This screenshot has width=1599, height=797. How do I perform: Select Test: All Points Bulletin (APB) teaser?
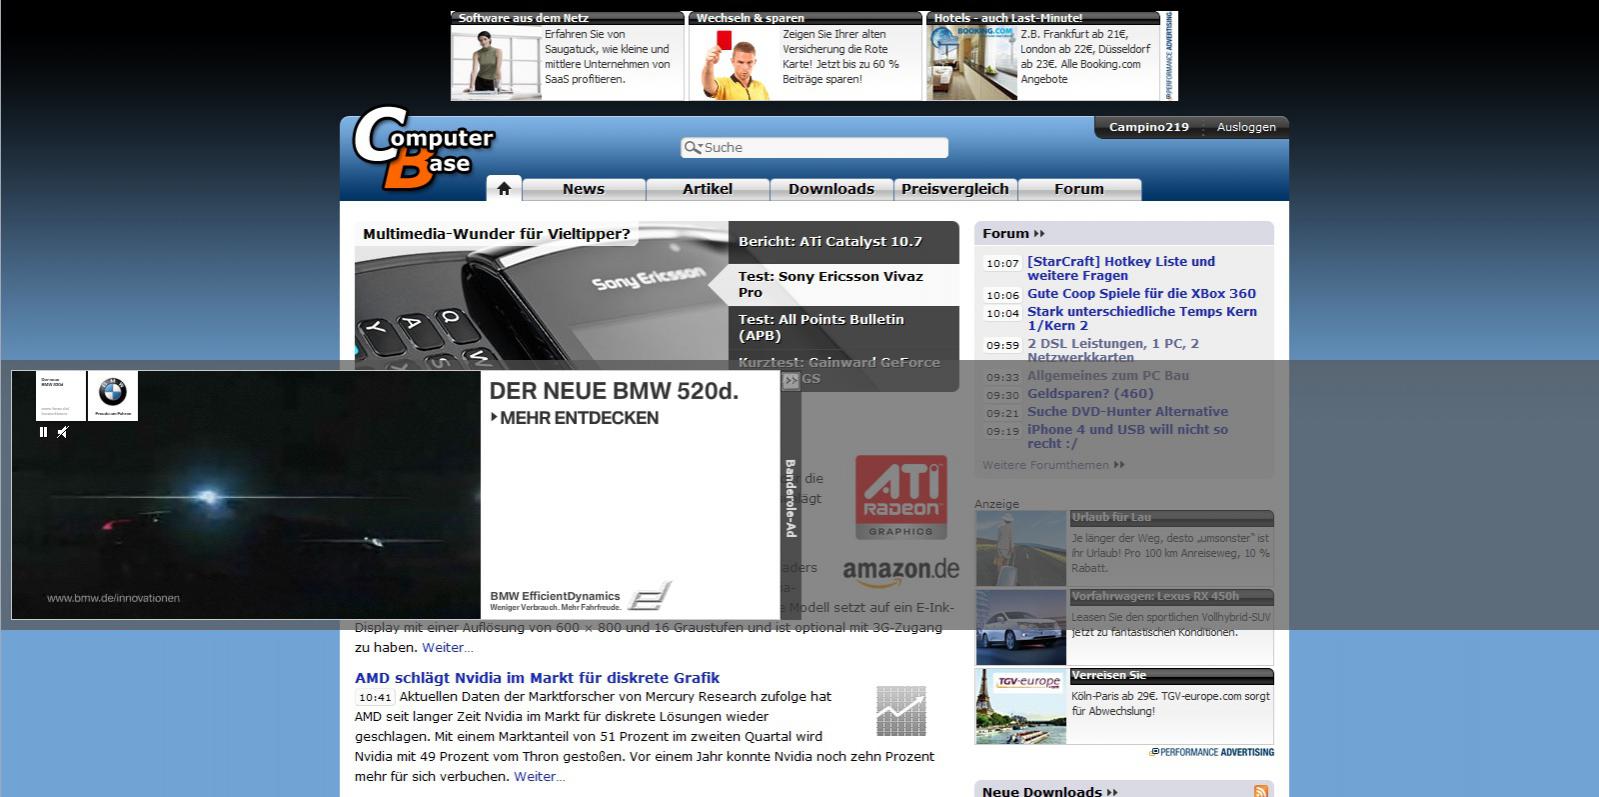pos(843,327)
